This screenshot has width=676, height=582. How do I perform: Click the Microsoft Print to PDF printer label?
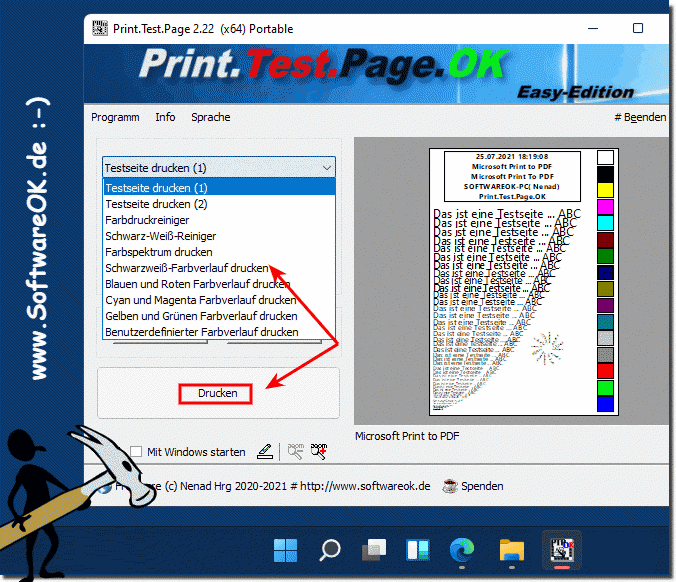(x=407, y=436)
